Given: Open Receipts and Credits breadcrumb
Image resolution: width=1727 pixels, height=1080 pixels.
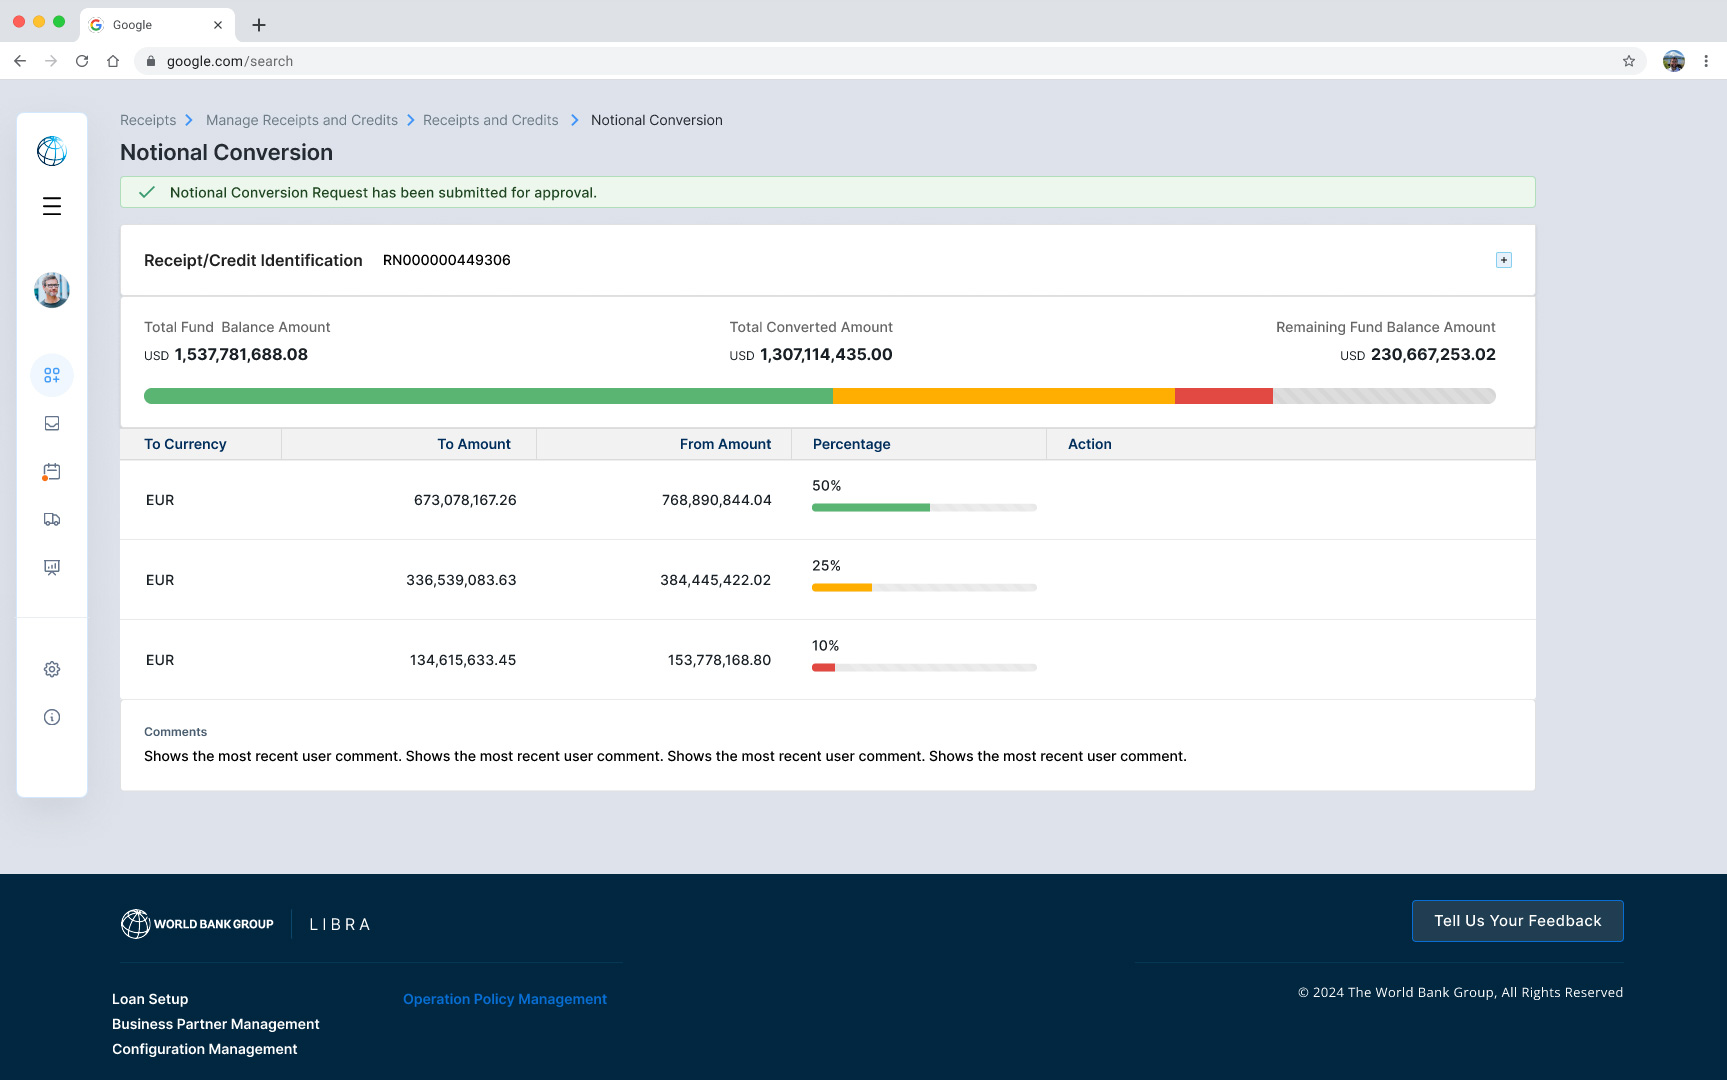Looking at the screenshot, I should click(x=490, y=120).
